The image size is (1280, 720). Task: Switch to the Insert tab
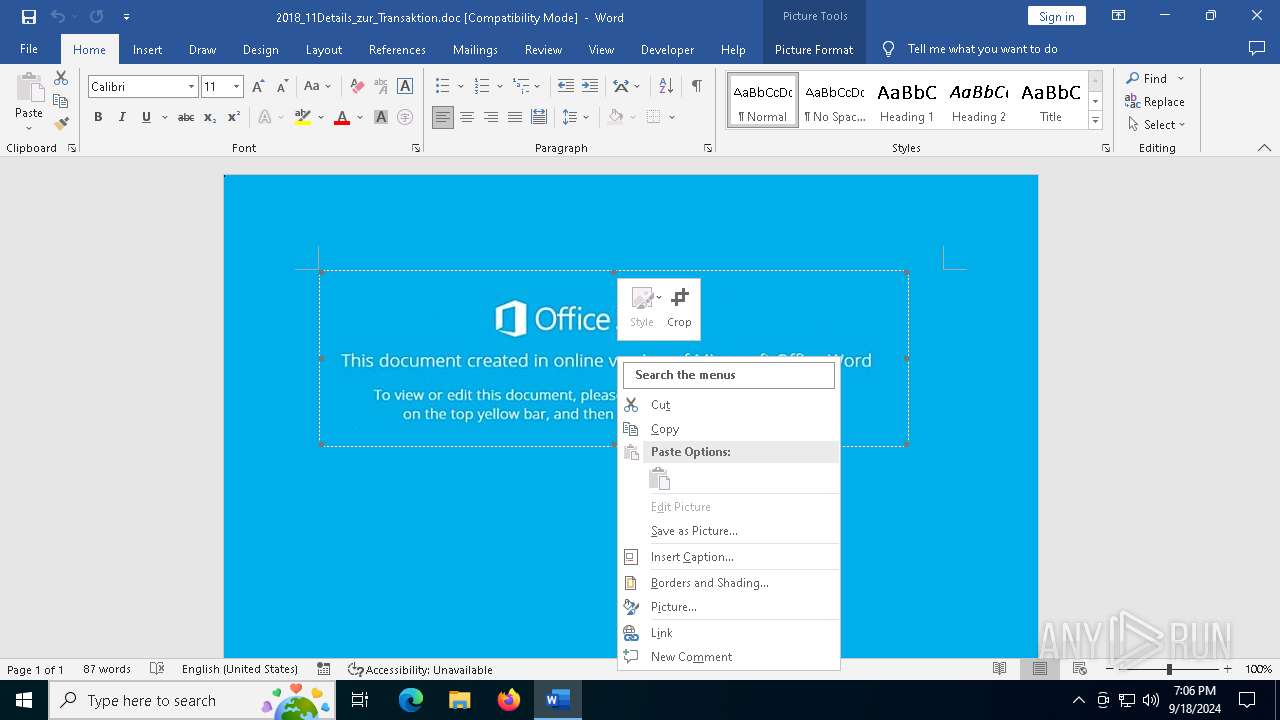147,49
